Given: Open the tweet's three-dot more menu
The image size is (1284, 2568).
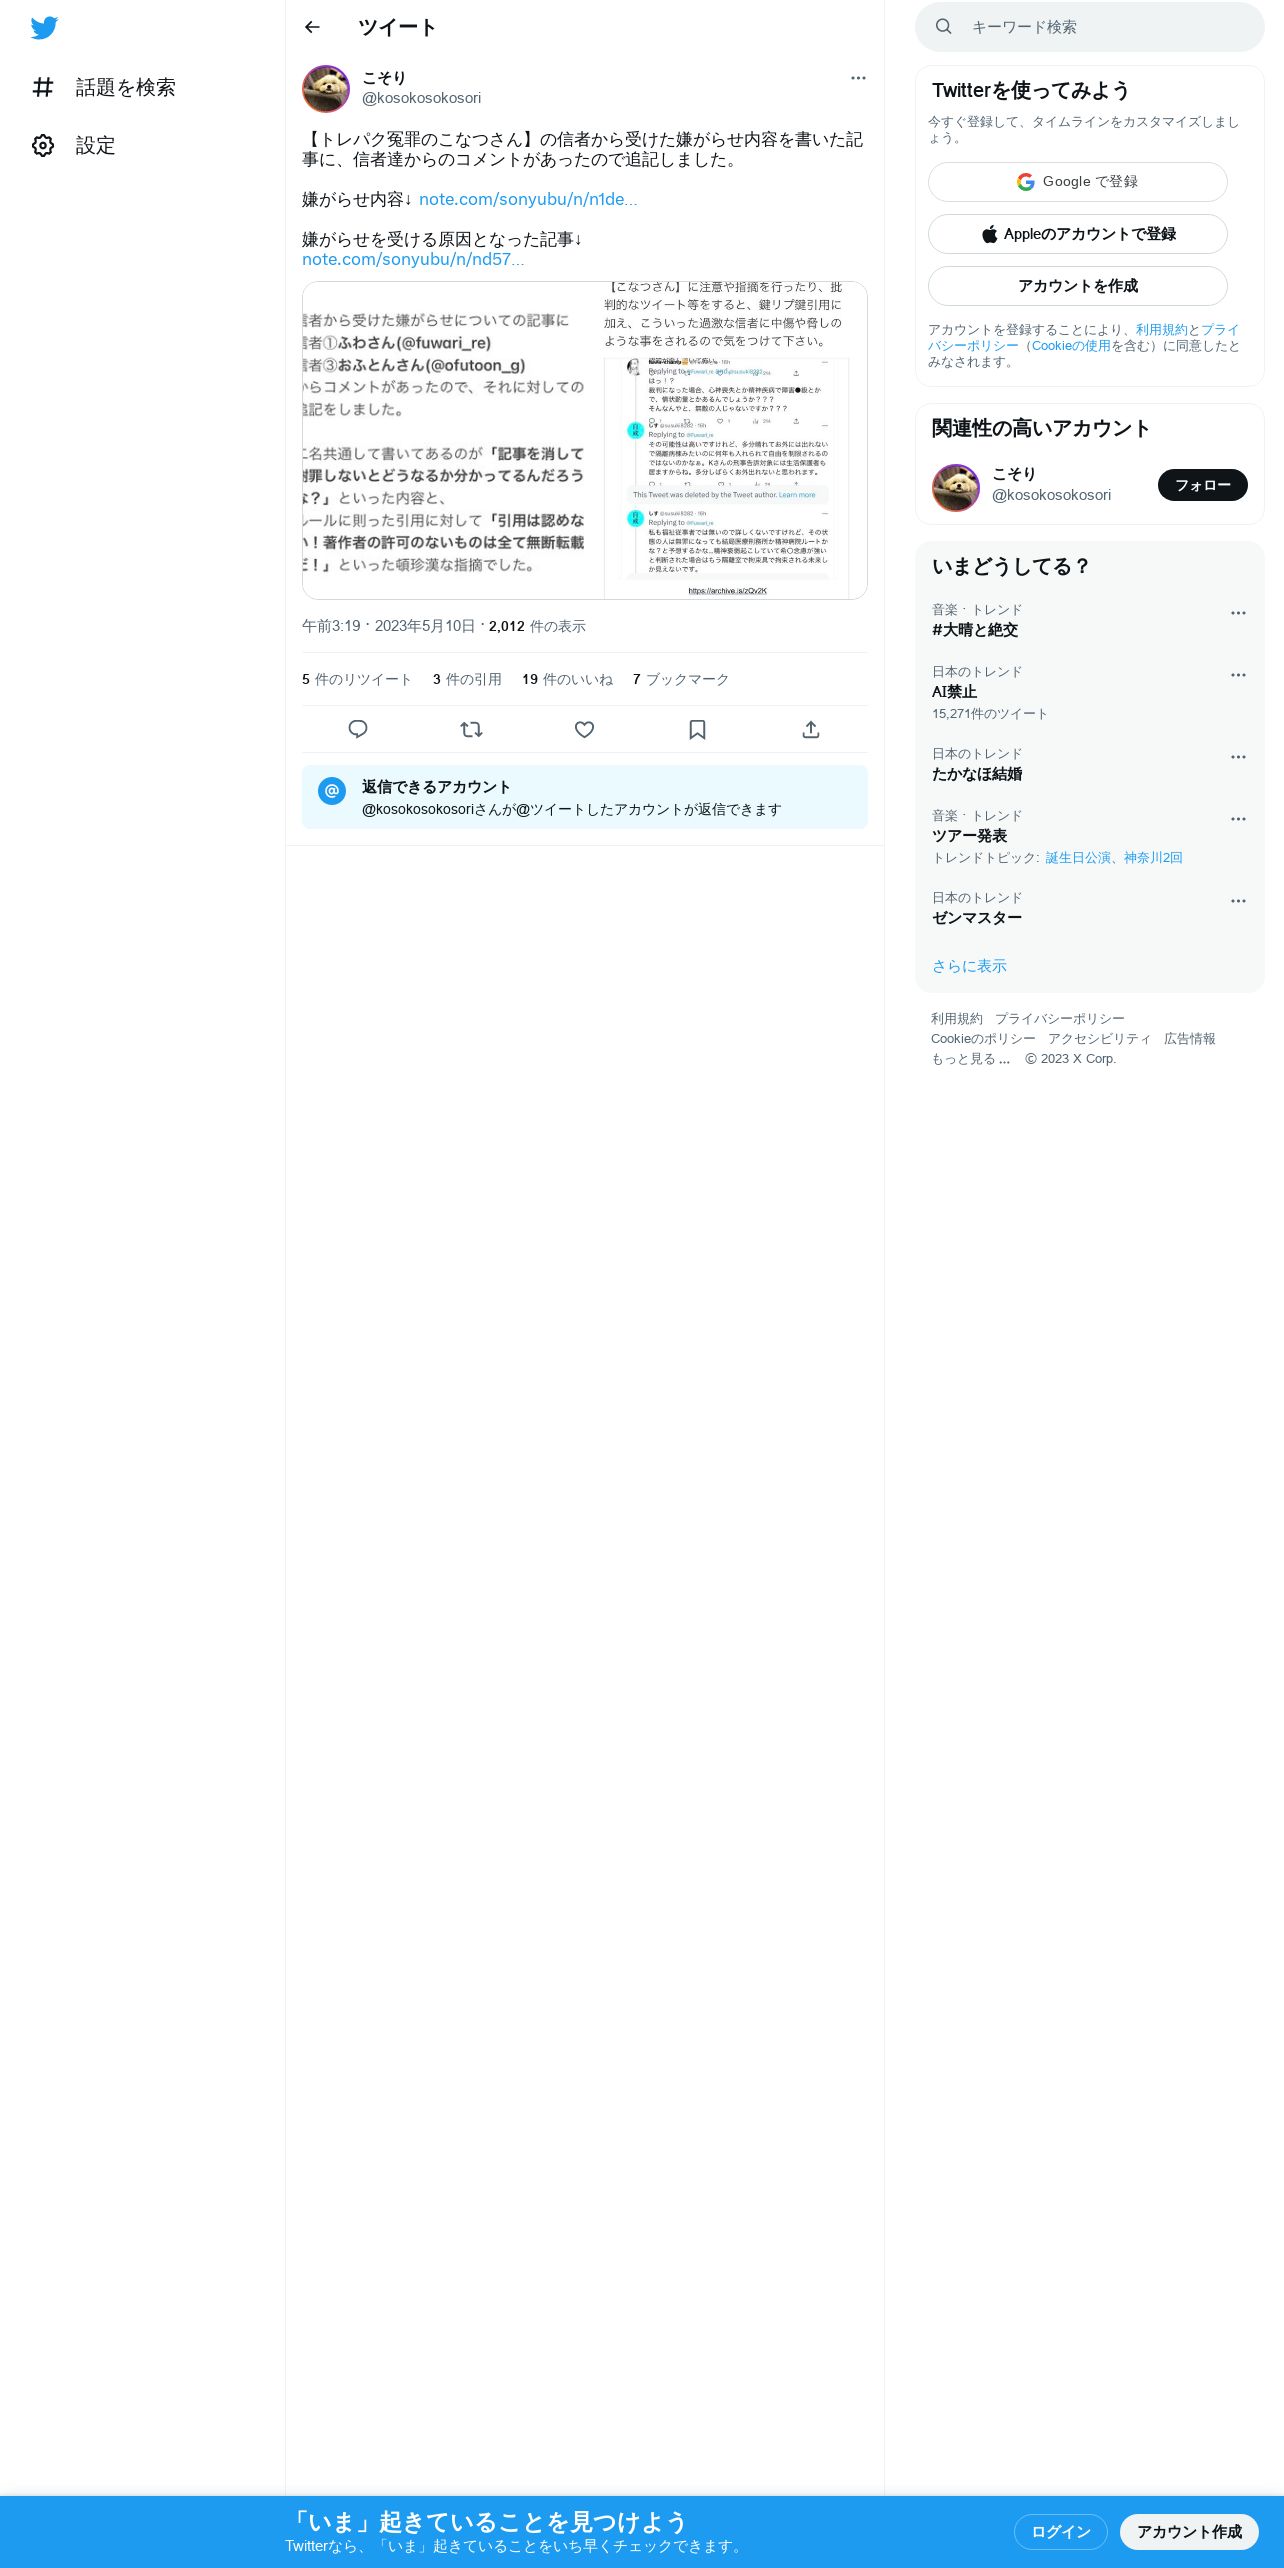Looking at the screenshot, I should pos(858,78).
